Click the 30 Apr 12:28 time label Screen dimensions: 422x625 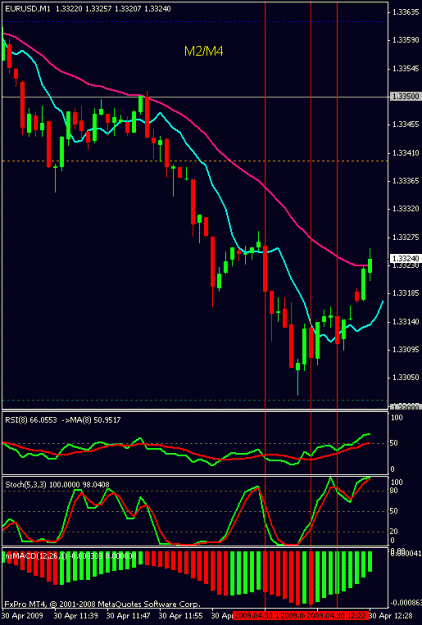pos(393,615)
